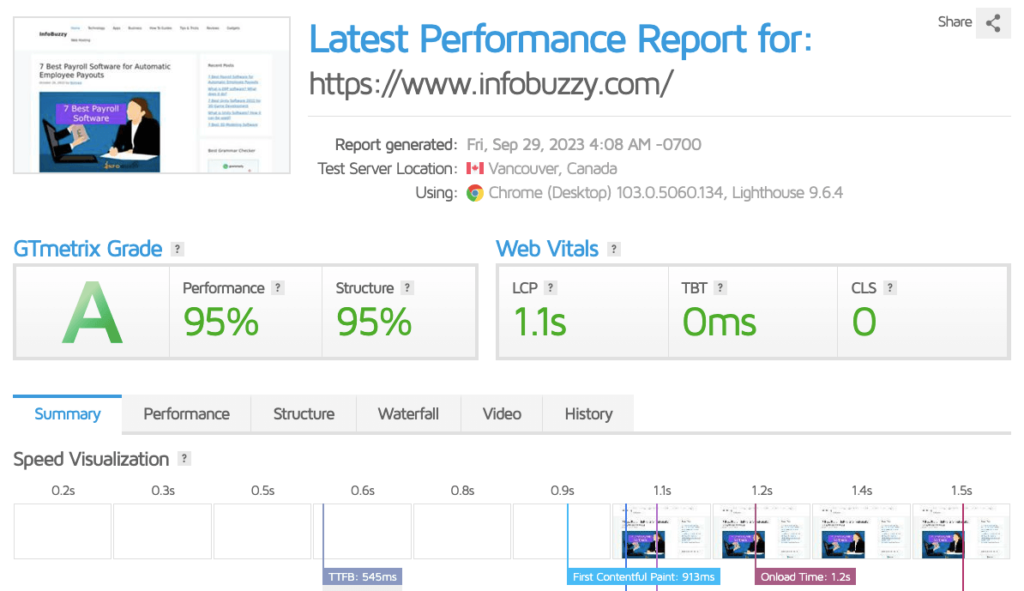Open help icon next to GTmetrix Grade
The image size is (1024, 591).
pyautogui.click(x=177, y=249)
